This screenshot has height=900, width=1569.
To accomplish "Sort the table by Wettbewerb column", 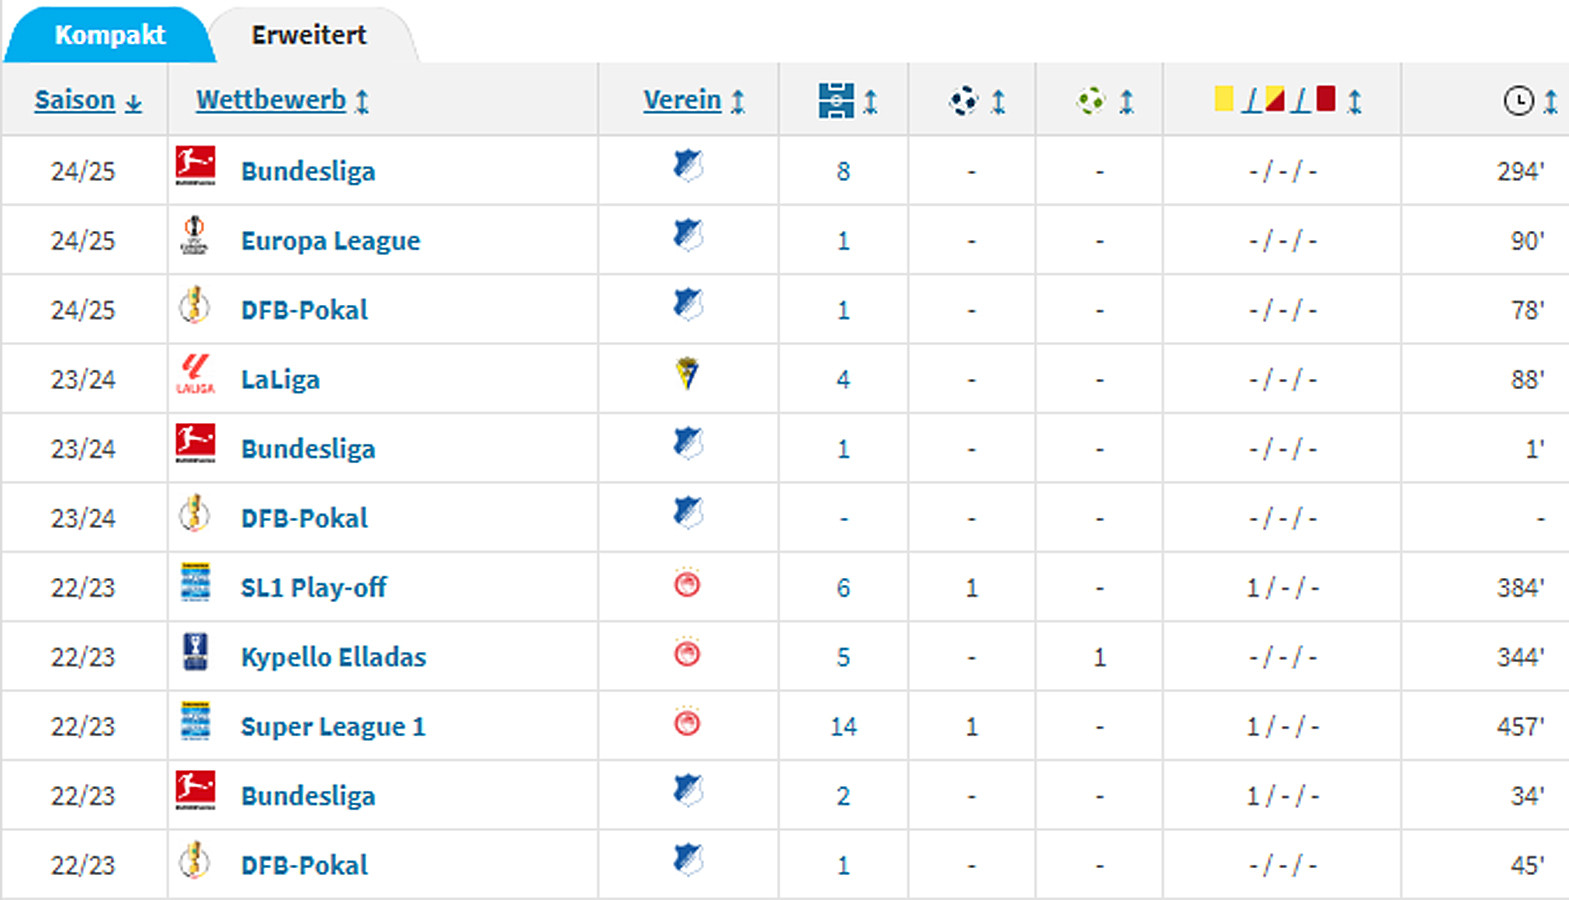I will 271,100.
